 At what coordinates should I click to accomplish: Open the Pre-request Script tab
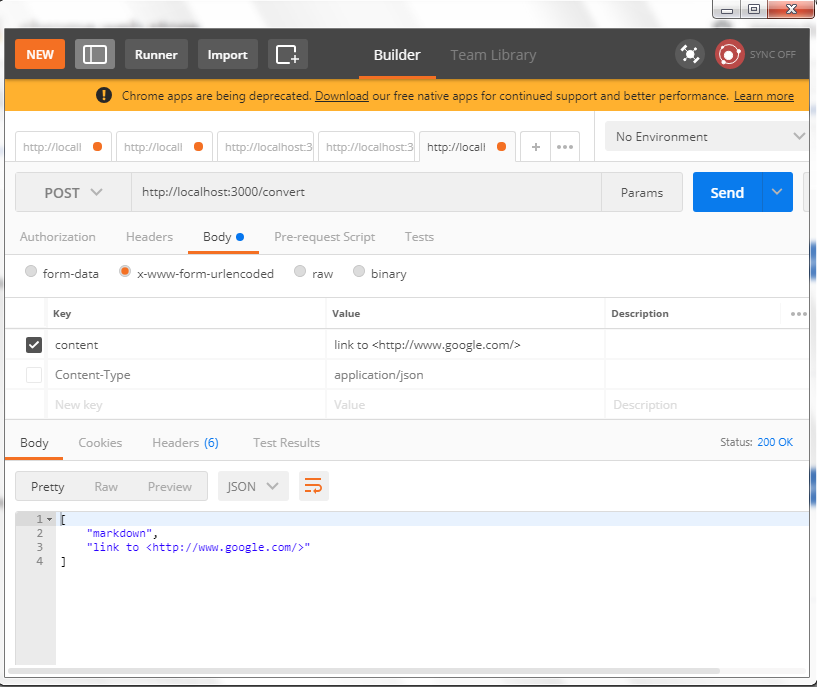(x=325, y=237)
